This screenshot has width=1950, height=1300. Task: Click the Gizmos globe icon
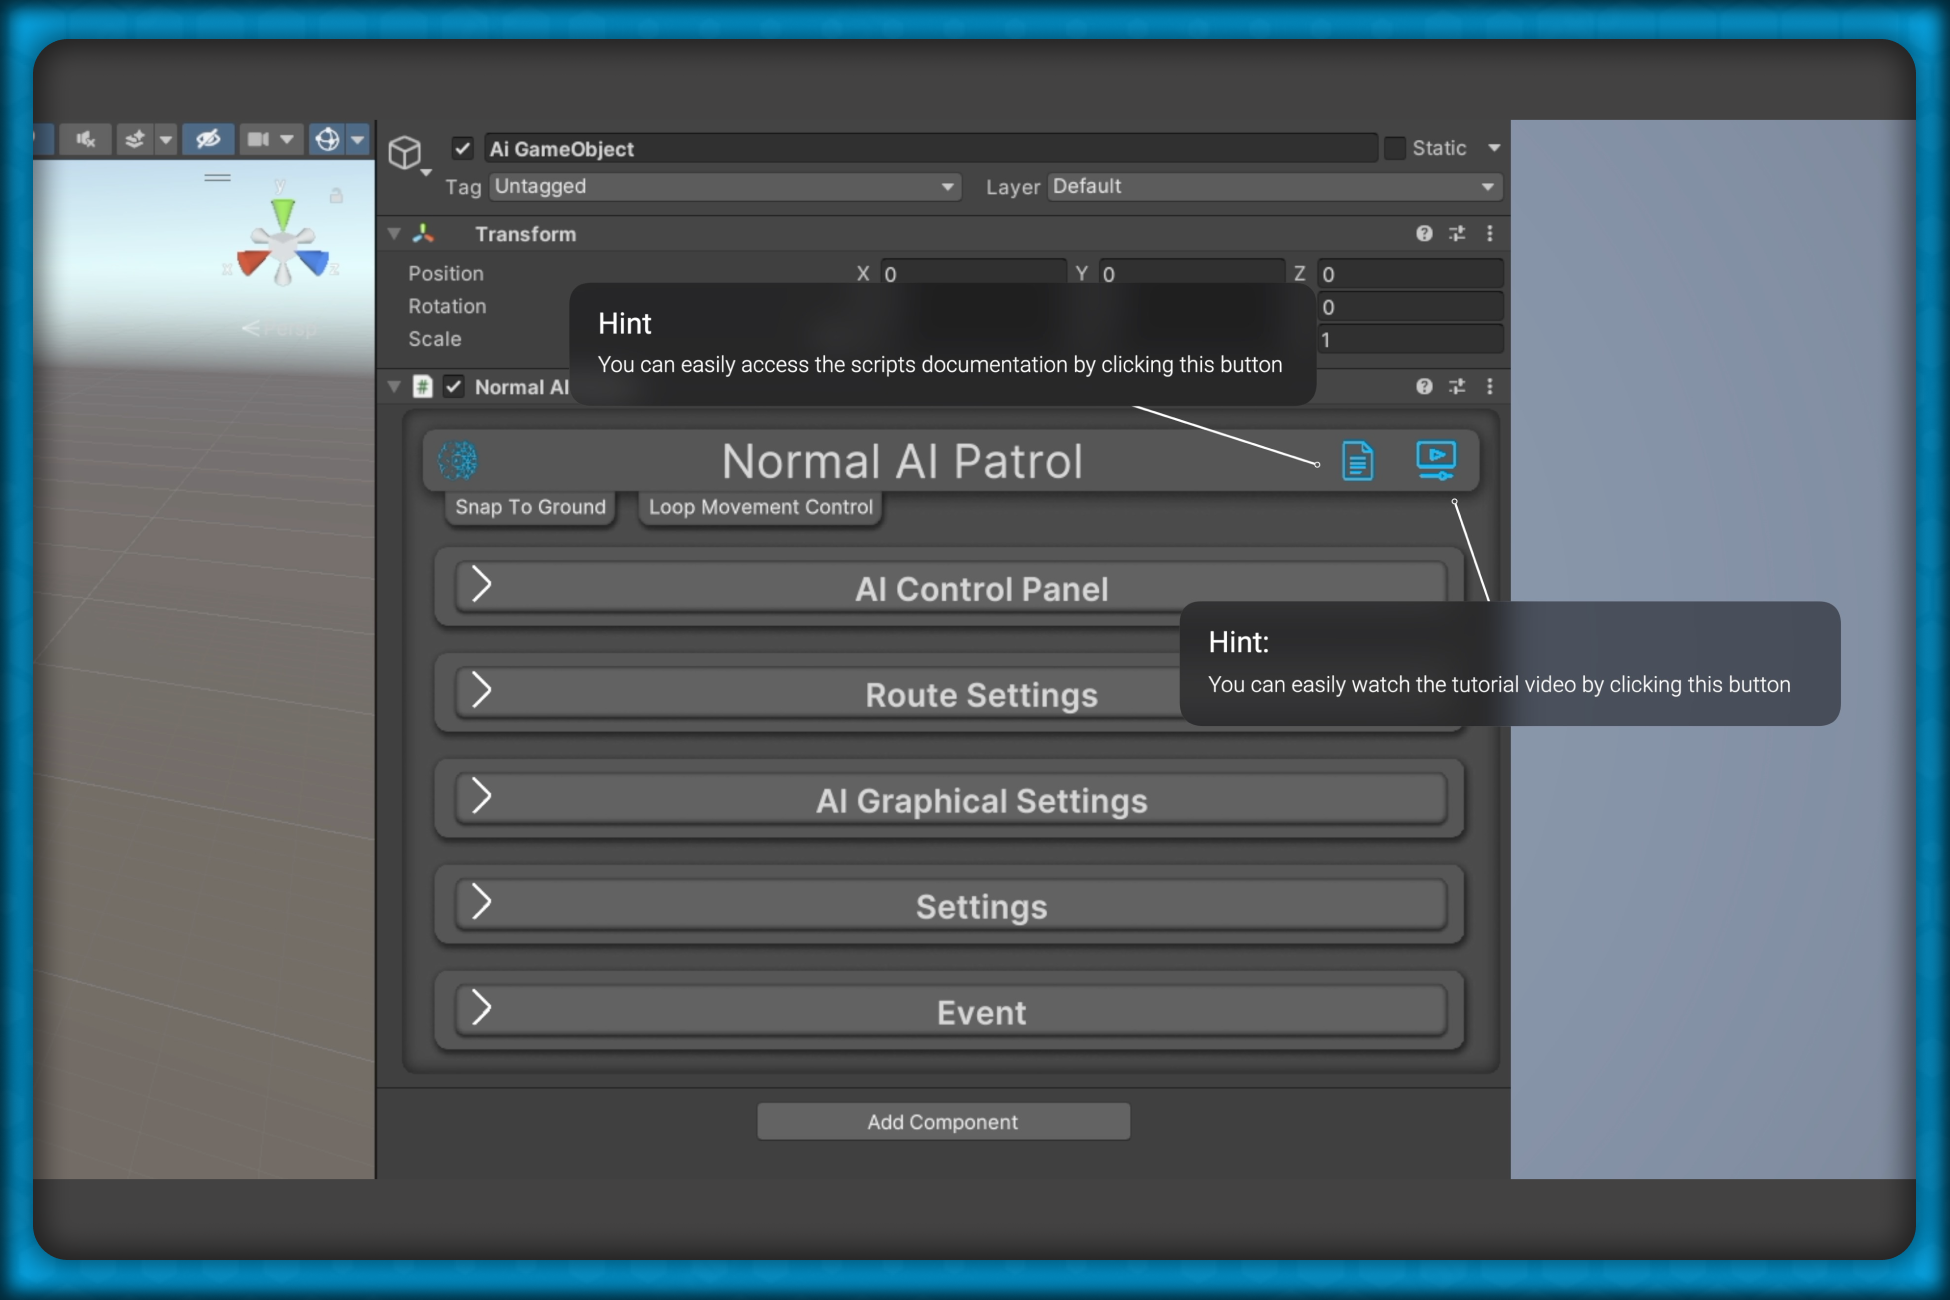pyautogui.click(x=327, y=139)
